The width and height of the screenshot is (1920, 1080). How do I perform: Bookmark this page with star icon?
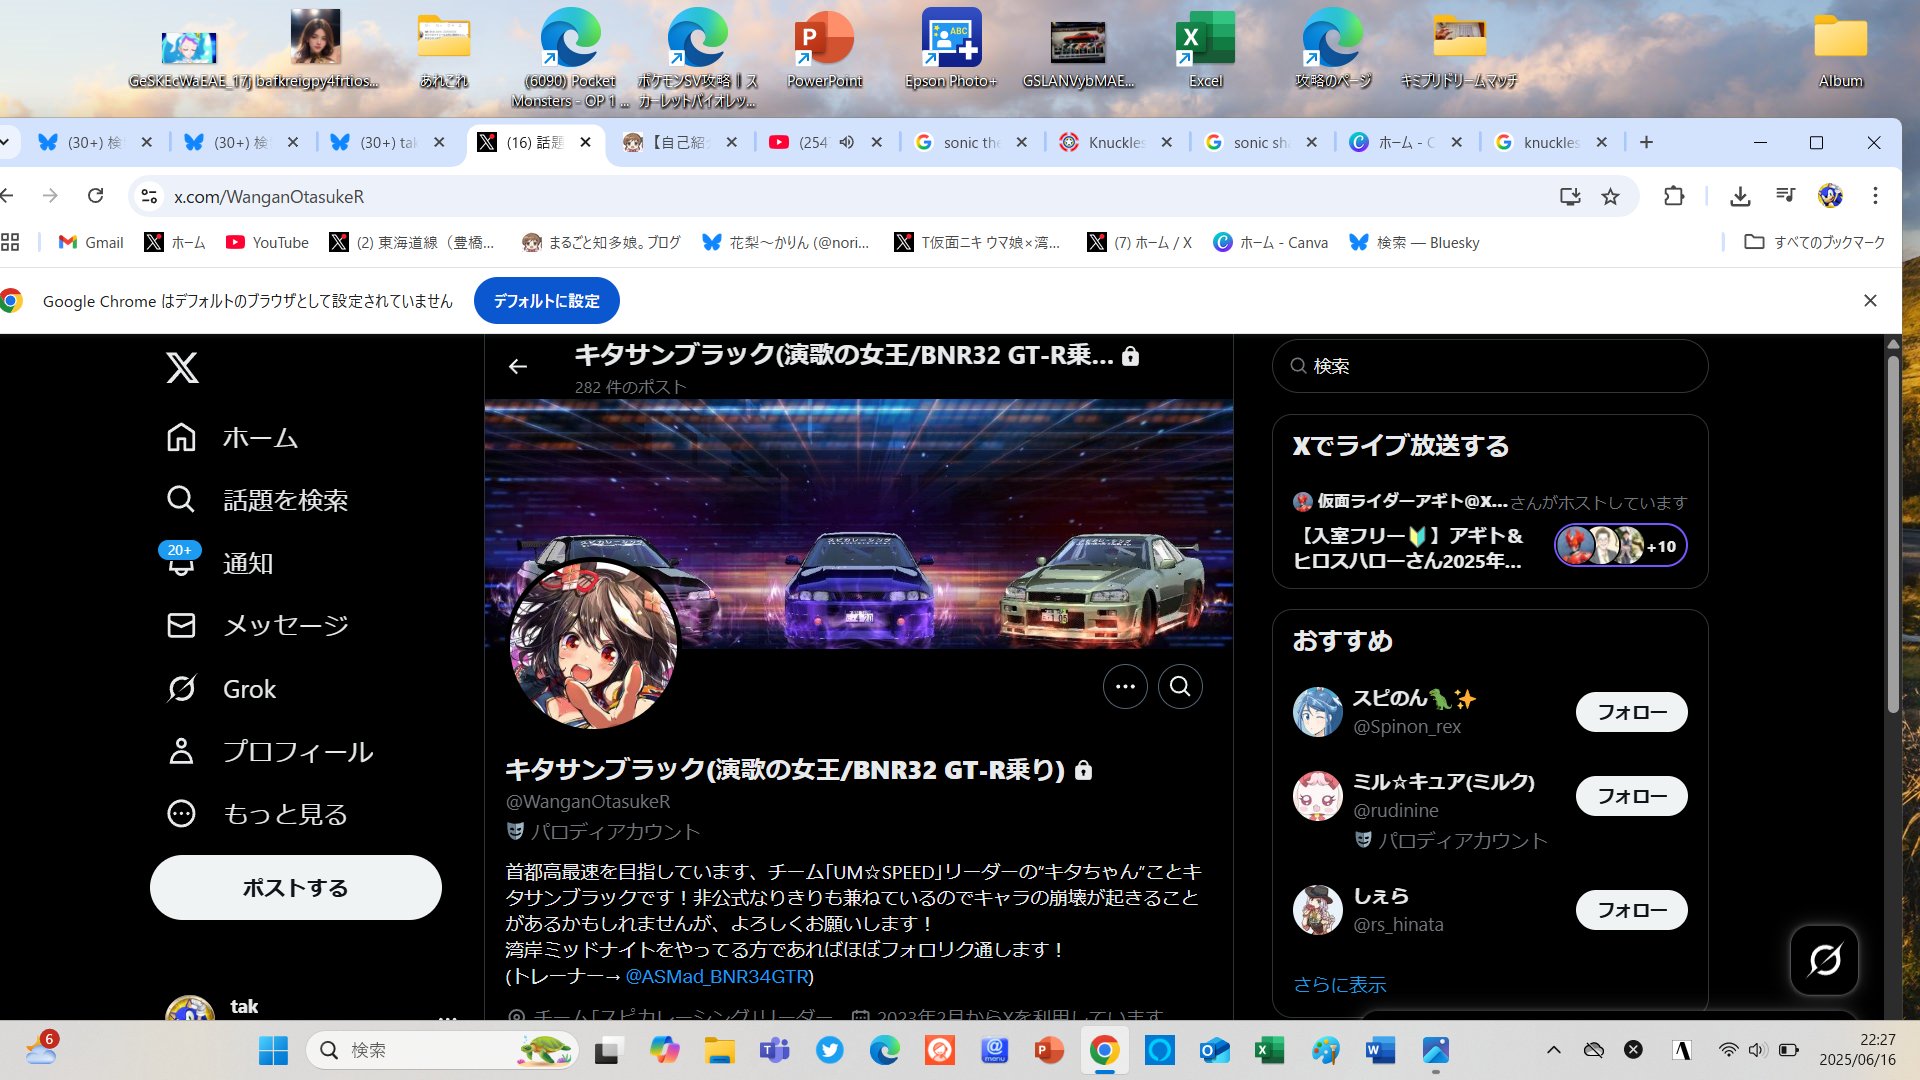tap(1610, 196)
